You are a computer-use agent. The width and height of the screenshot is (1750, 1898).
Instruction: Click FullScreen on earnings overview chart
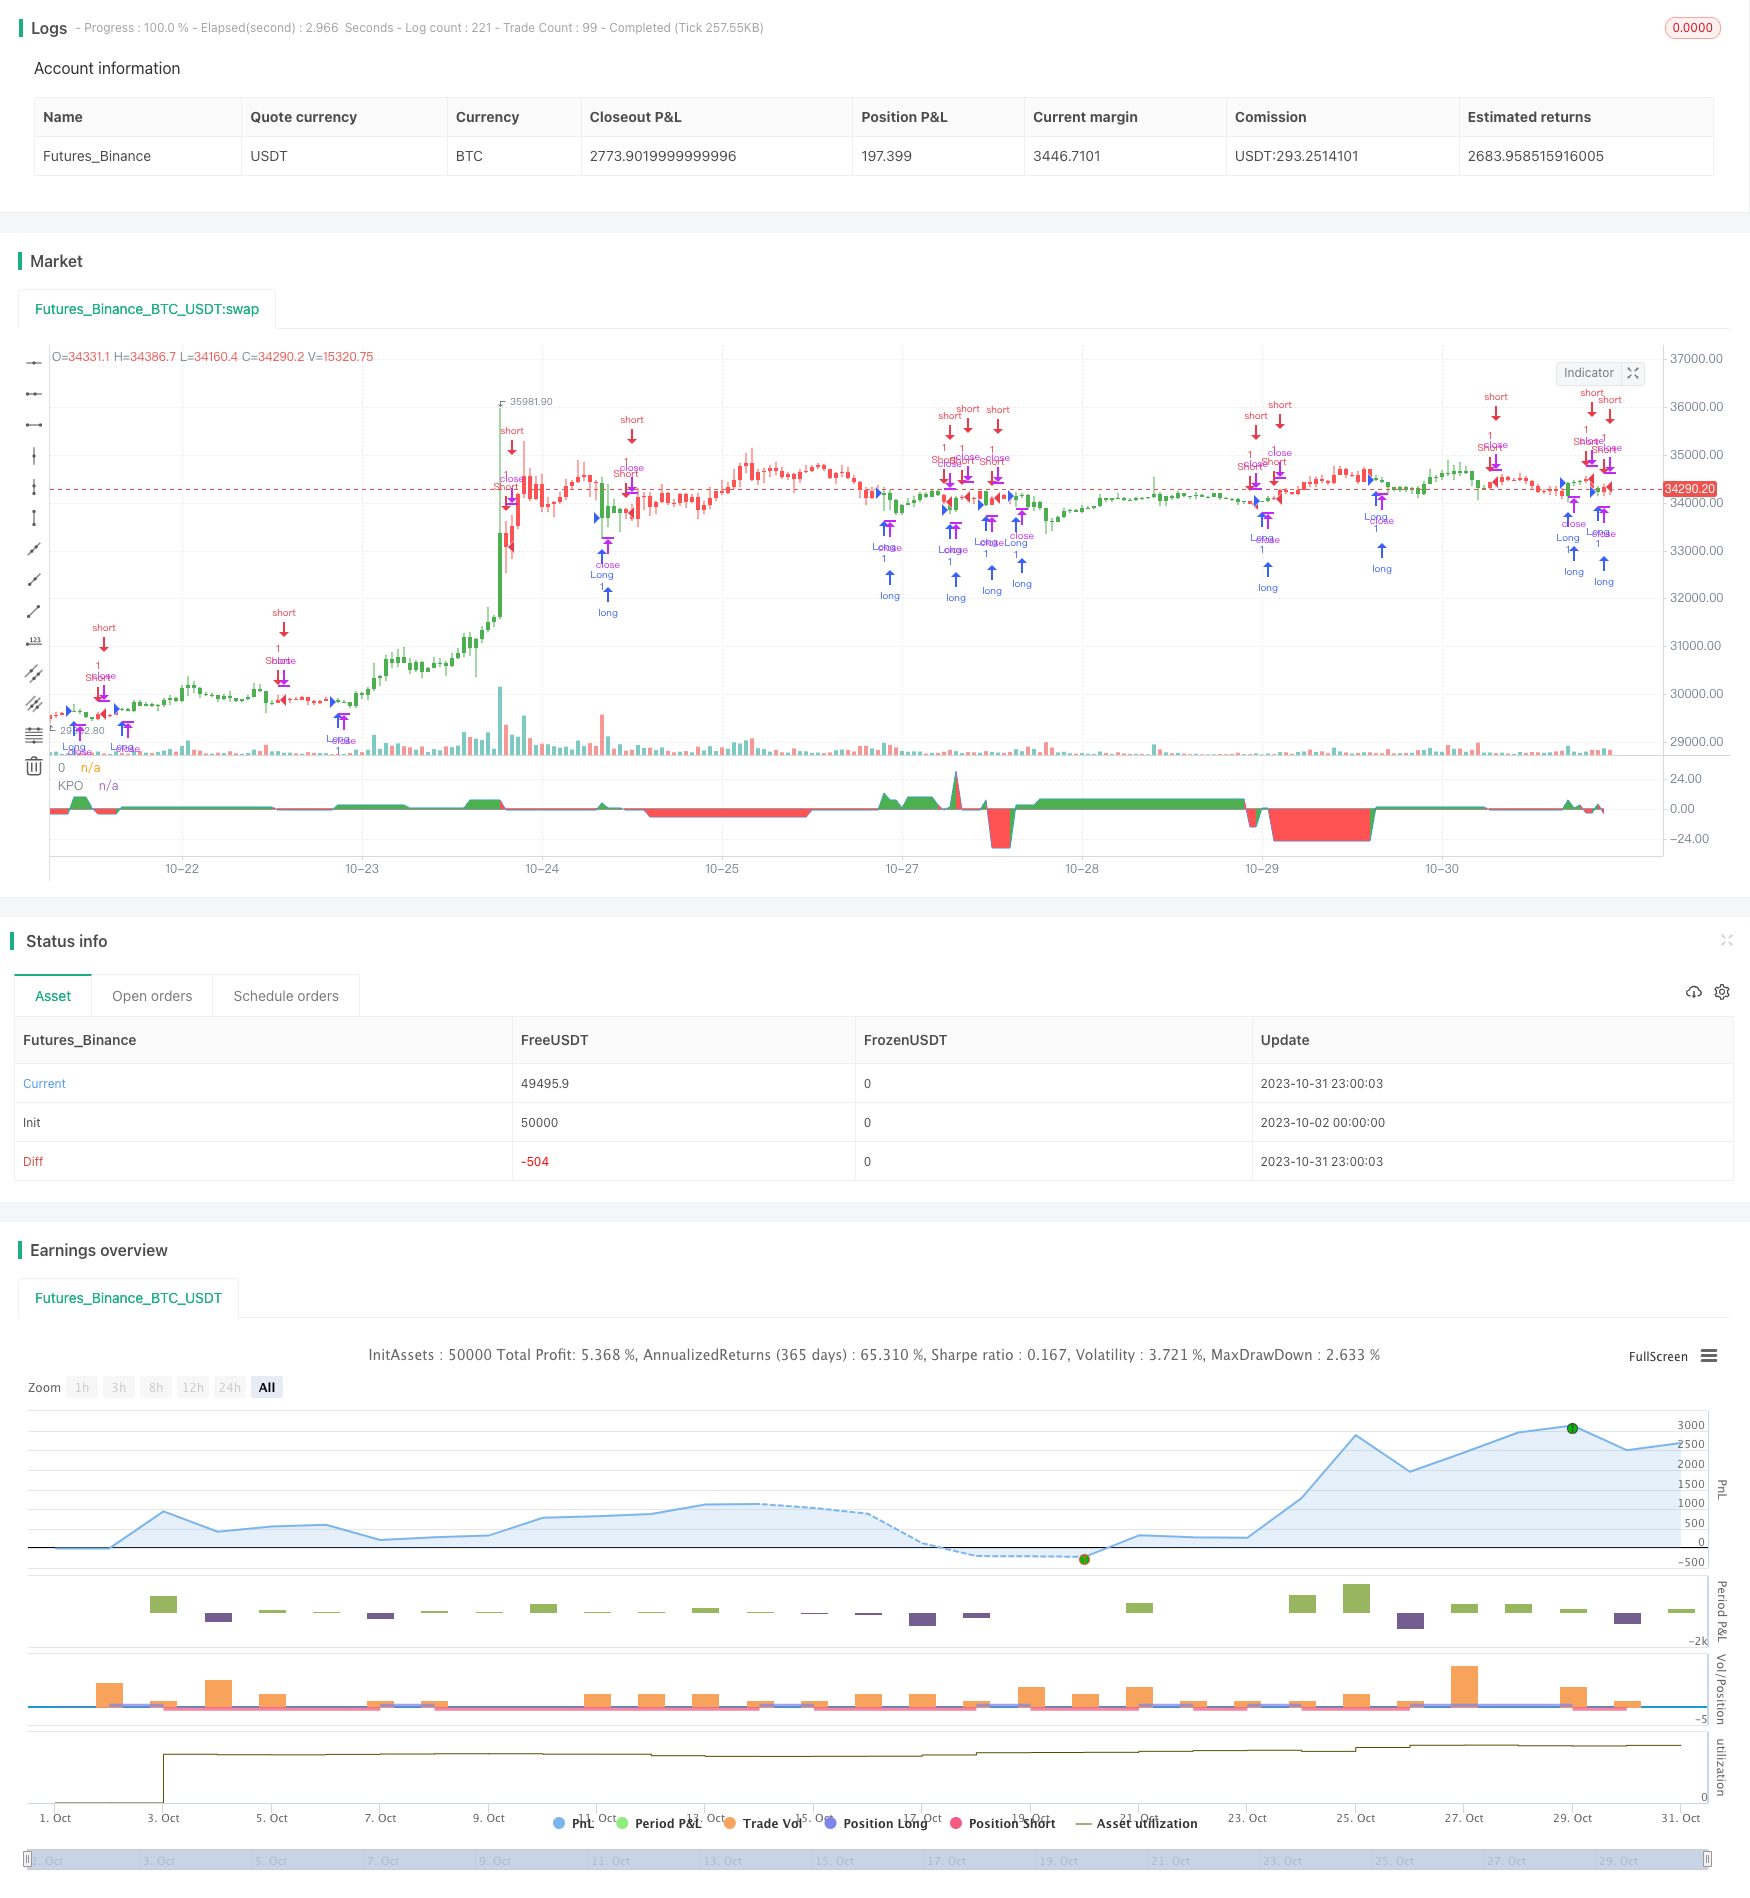point(1658,1357)
